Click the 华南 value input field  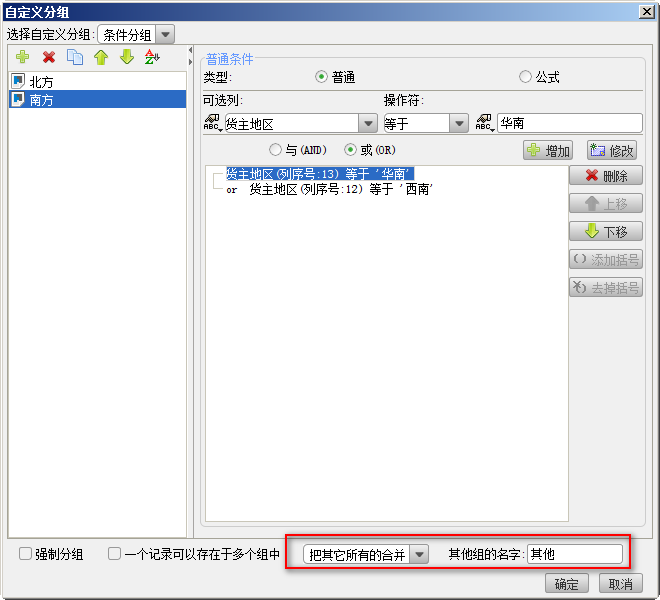[570, 123]
